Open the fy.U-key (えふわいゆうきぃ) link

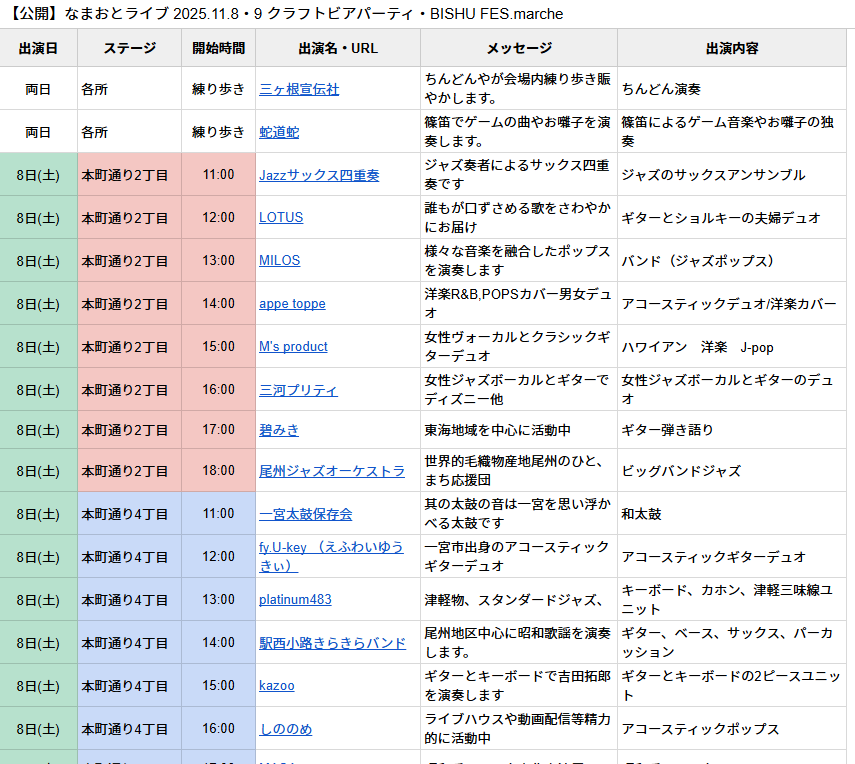[x=331, y=556]
